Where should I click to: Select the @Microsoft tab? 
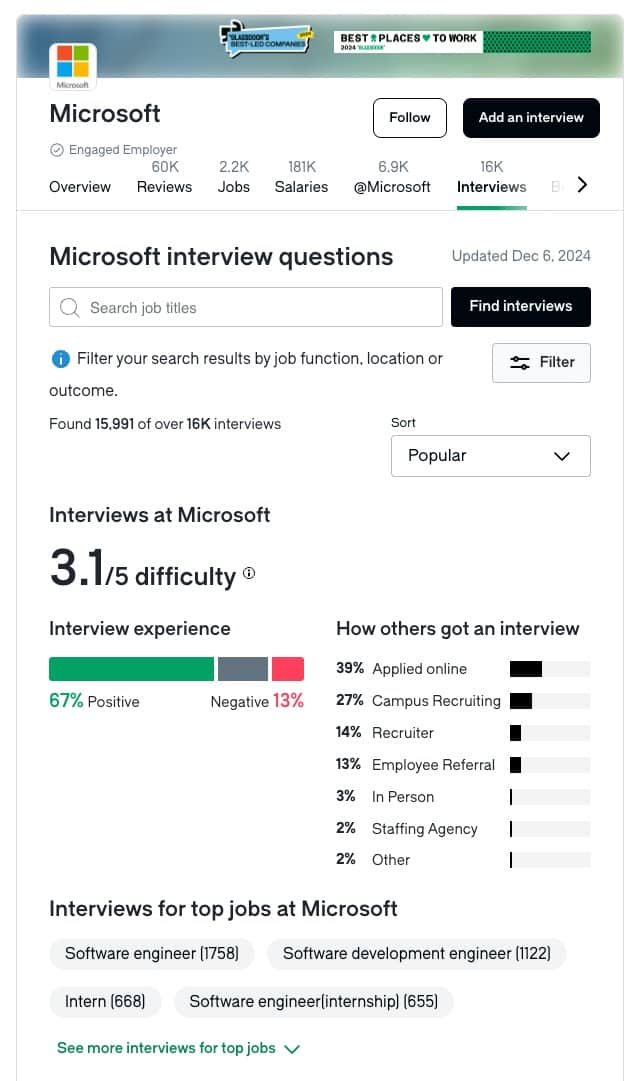tap(392, 186)
